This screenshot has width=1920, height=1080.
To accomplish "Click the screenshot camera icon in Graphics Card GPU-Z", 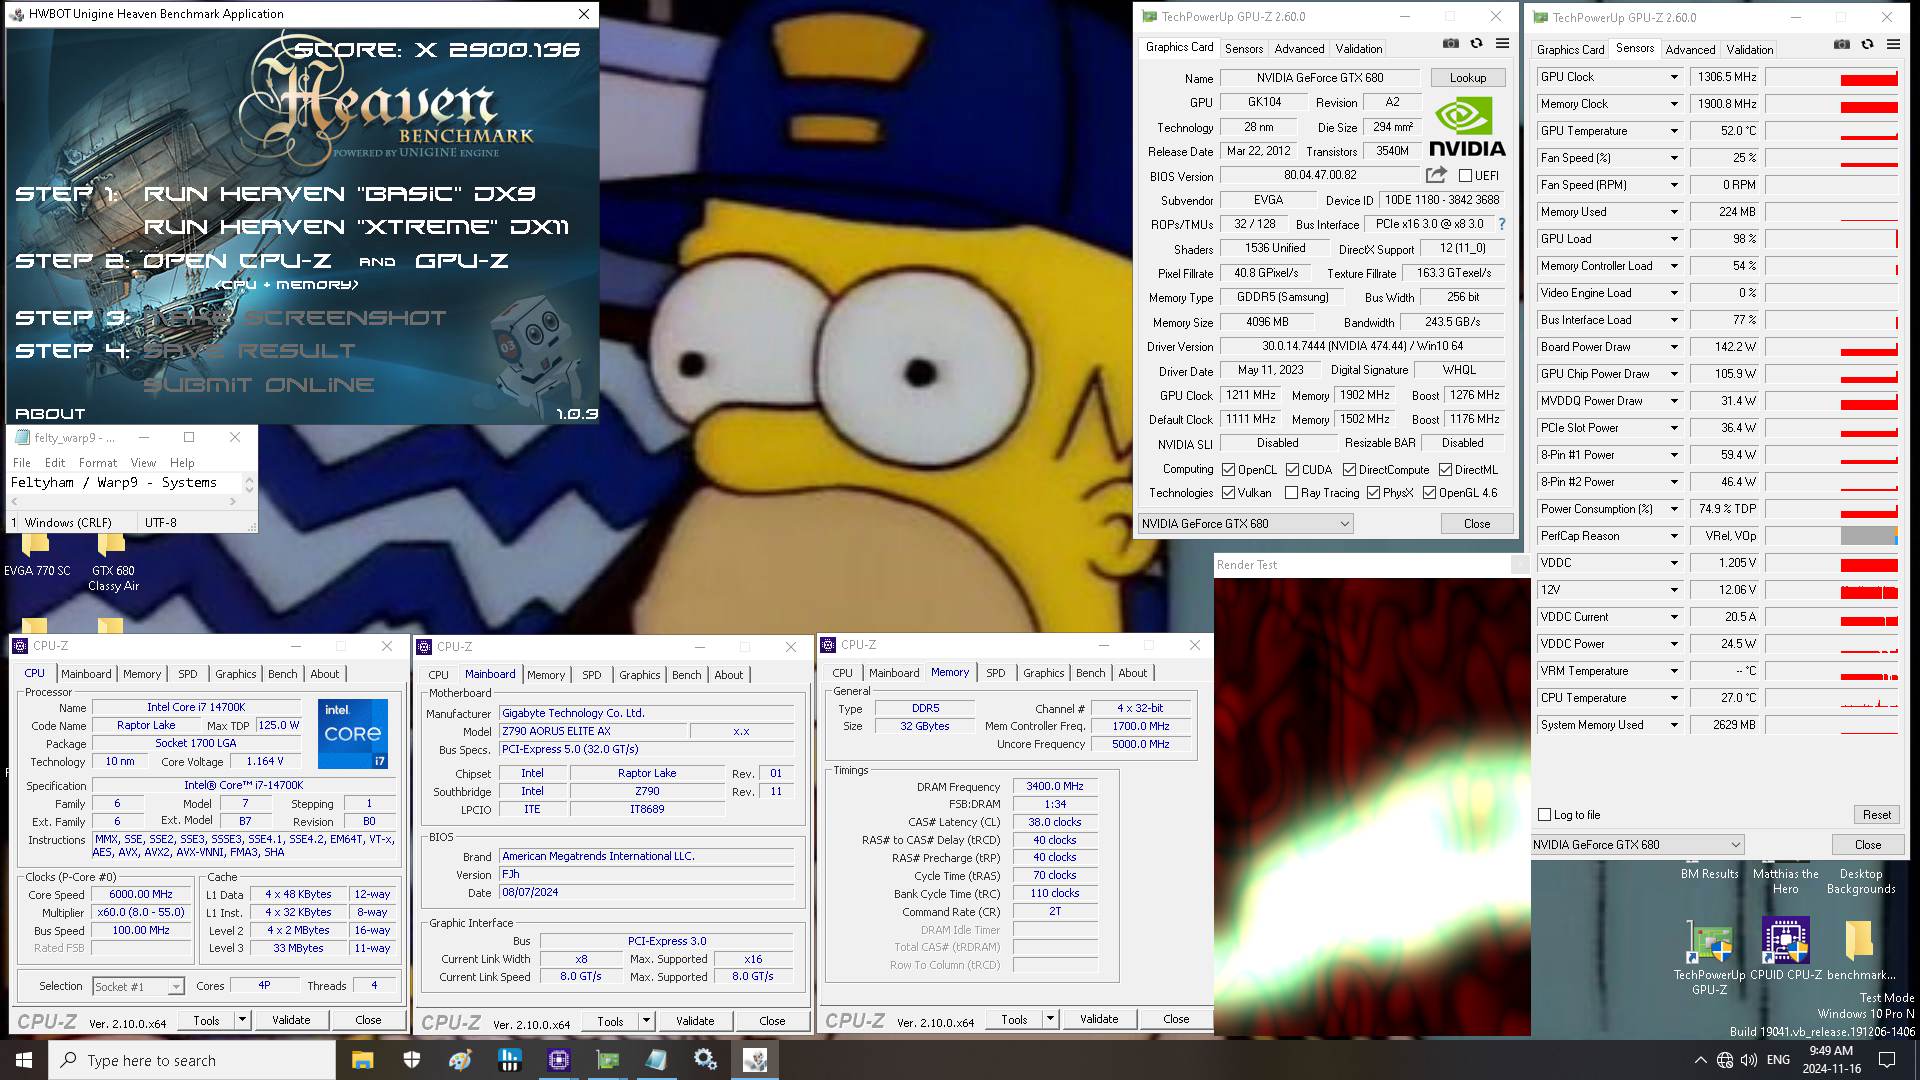I will (x=1450, y=44).
